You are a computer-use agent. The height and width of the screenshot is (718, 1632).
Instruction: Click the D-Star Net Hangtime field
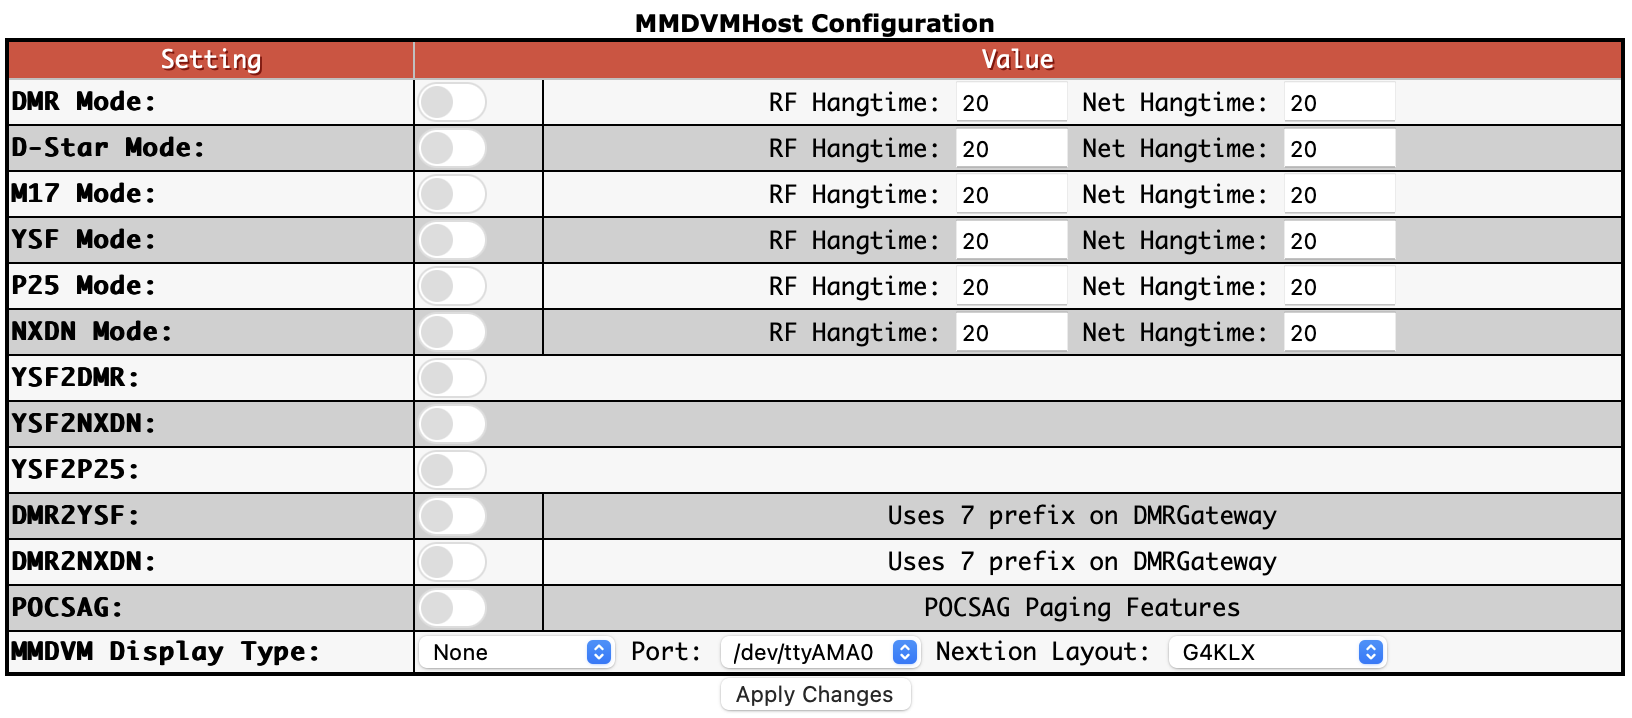click(x=1339, y=147)
